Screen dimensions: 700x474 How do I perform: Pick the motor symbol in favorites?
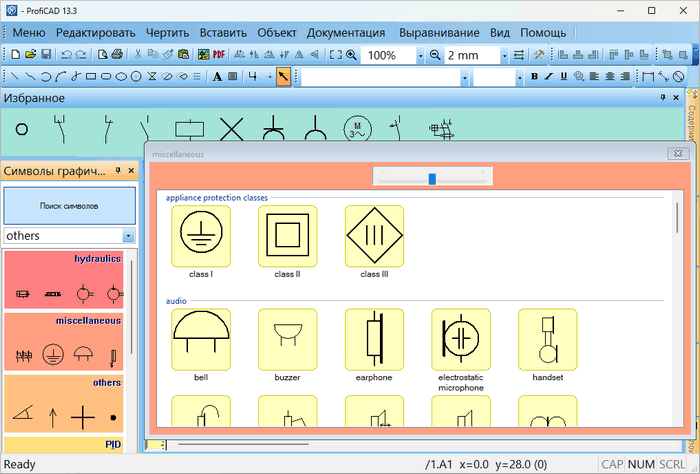pyautogui.click(x=355, y=127)
